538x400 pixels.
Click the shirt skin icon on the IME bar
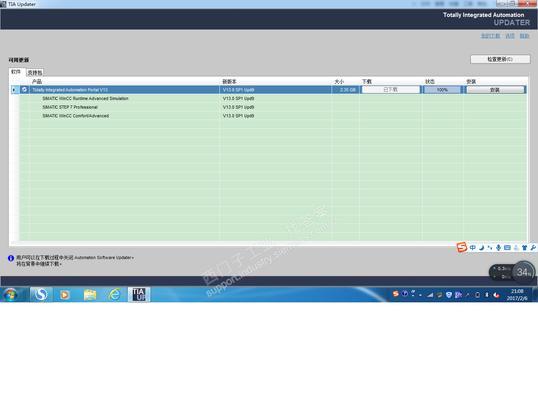pos(524,247)
